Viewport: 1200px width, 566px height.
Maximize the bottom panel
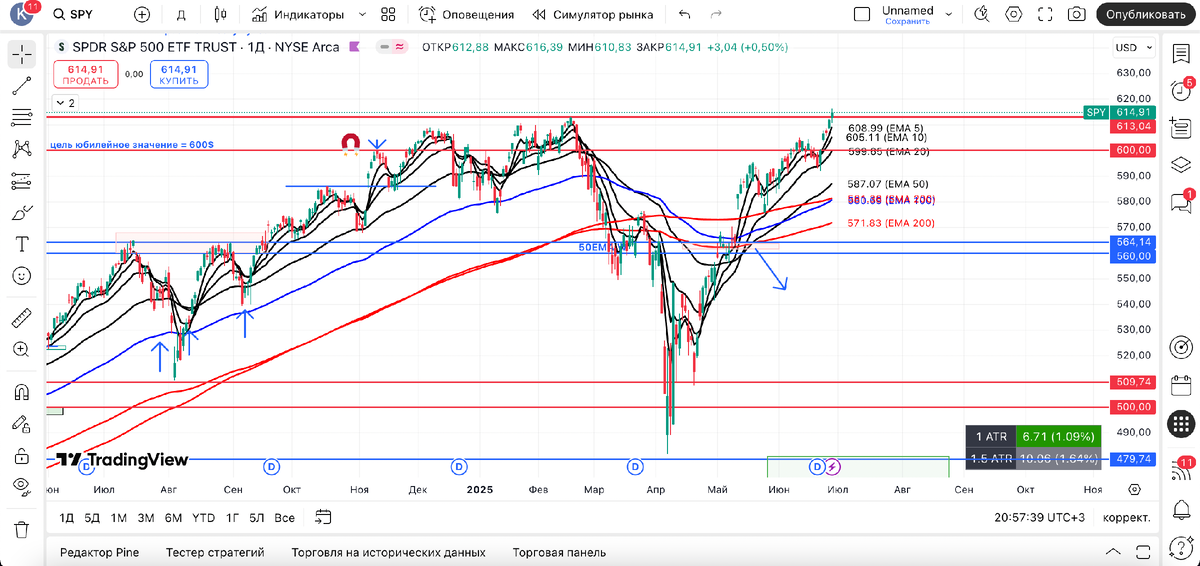tap(1143, 552)
